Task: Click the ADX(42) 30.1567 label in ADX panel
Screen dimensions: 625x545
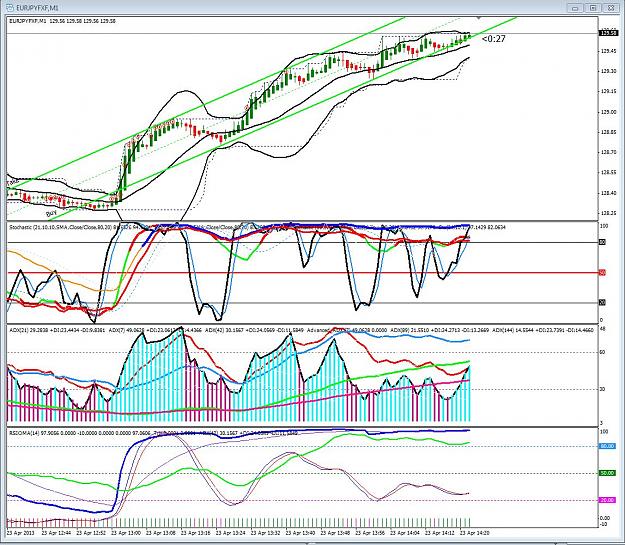Action: tap(256, 331)
